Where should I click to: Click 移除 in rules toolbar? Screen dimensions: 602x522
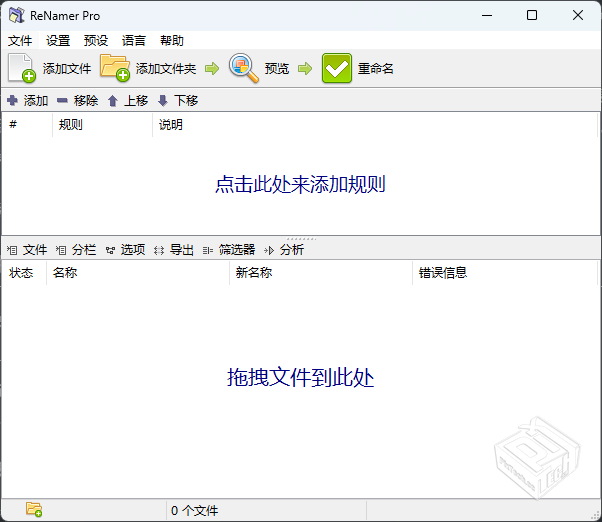(x=86, y=101)
